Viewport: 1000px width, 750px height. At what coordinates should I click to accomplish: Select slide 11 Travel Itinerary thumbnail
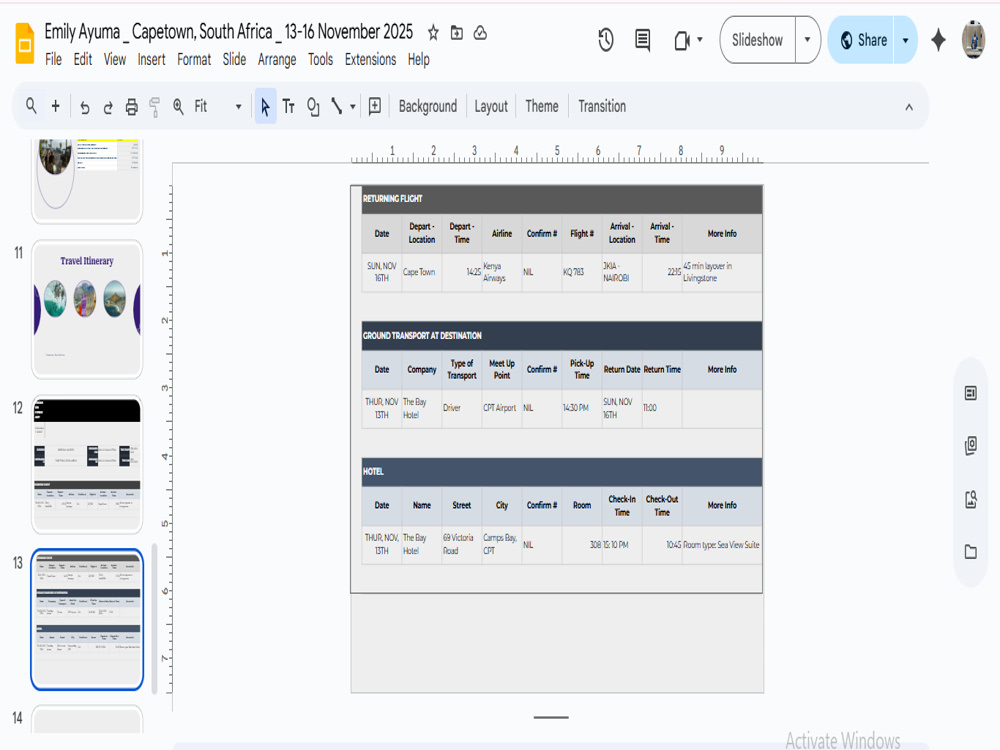[x=87, y=309]
